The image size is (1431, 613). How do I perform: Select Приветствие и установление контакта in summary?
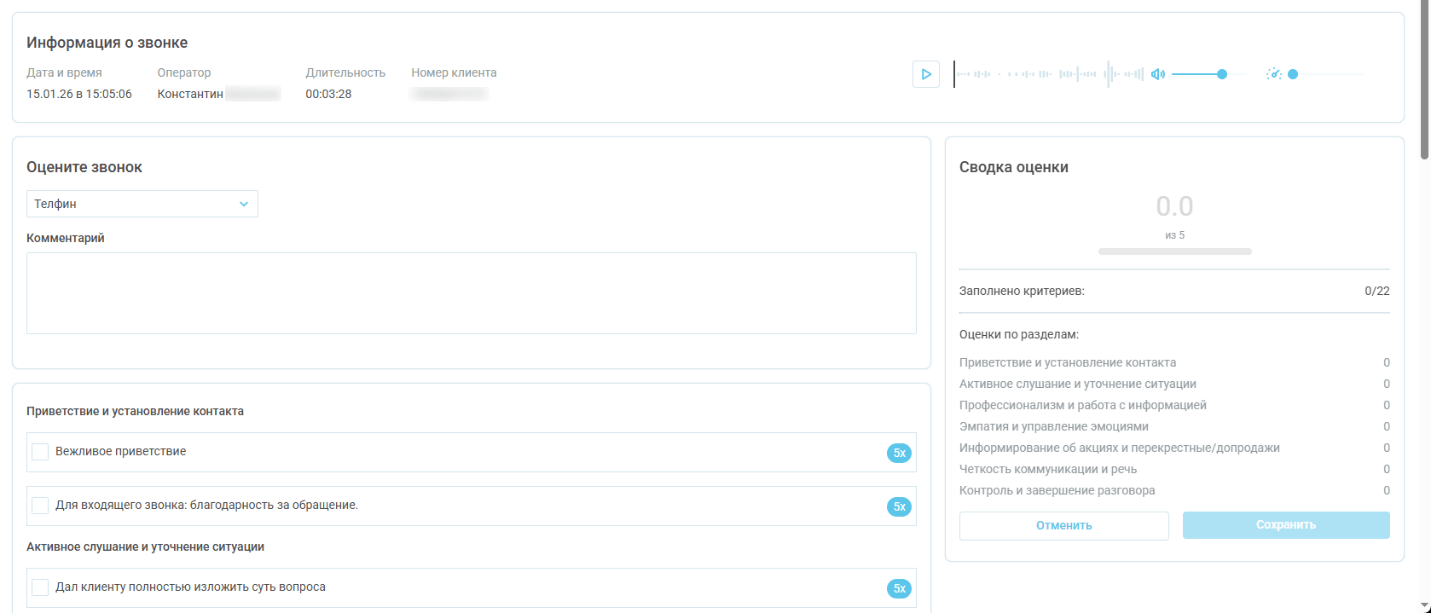1067,363
